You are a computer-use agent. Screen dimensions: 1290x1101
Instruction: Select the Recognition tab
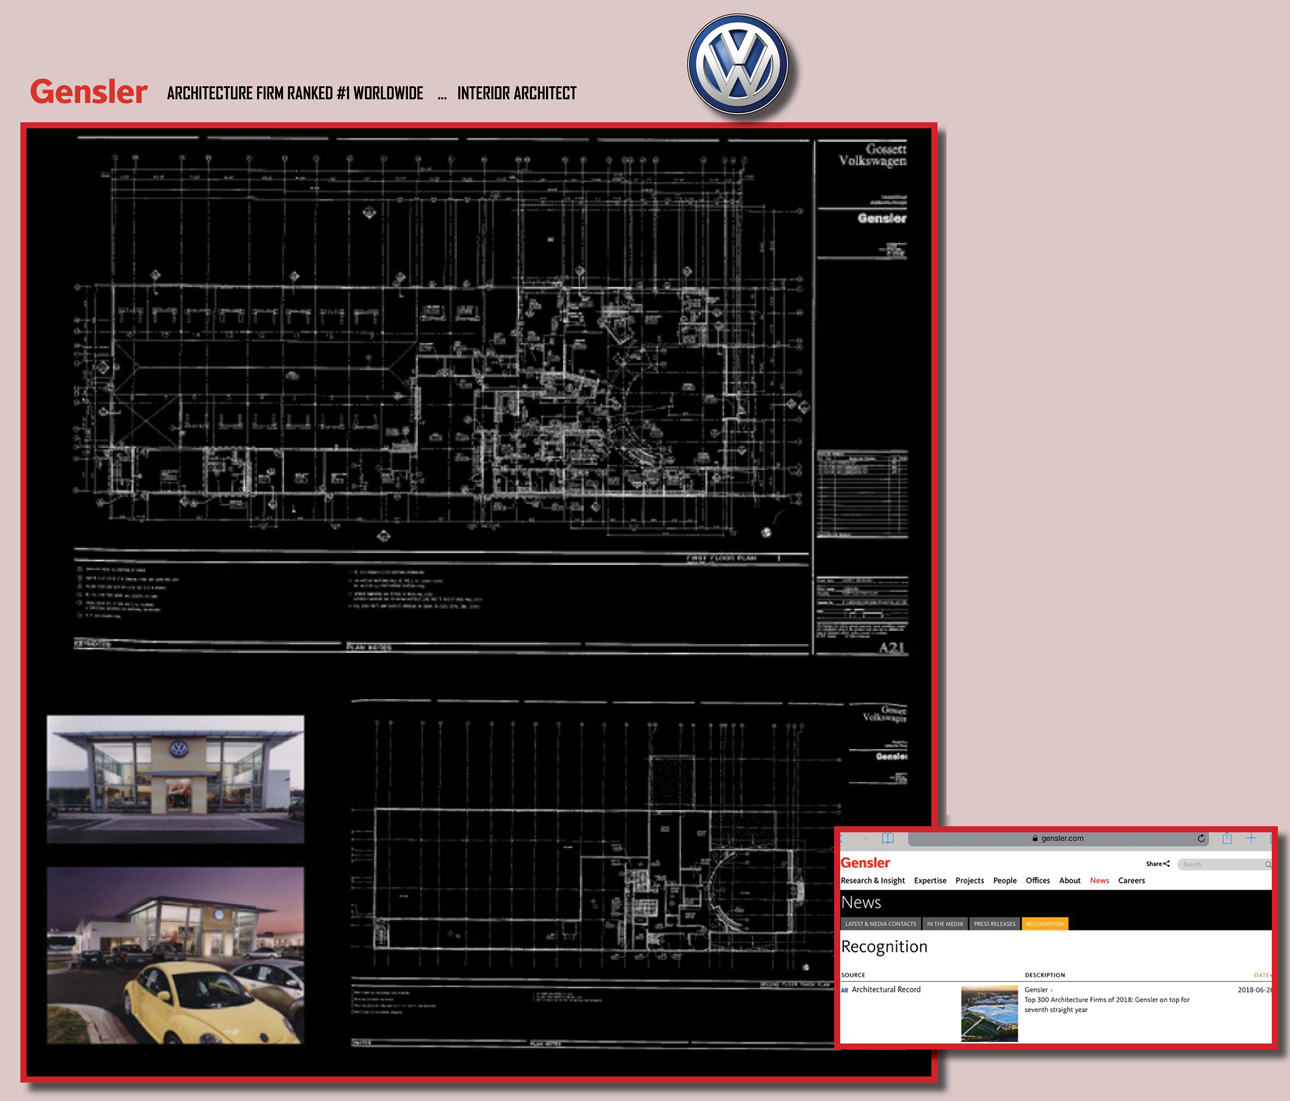point(1045,924)
